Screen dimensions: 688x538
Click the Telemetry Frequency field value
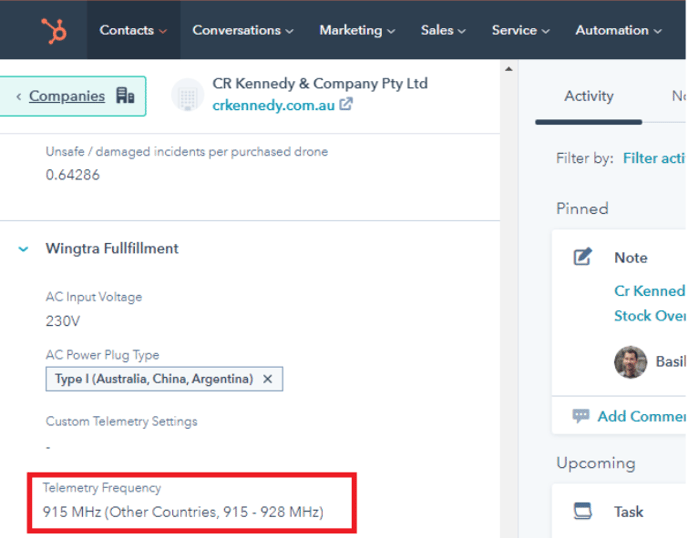click(x=183, y=513)
